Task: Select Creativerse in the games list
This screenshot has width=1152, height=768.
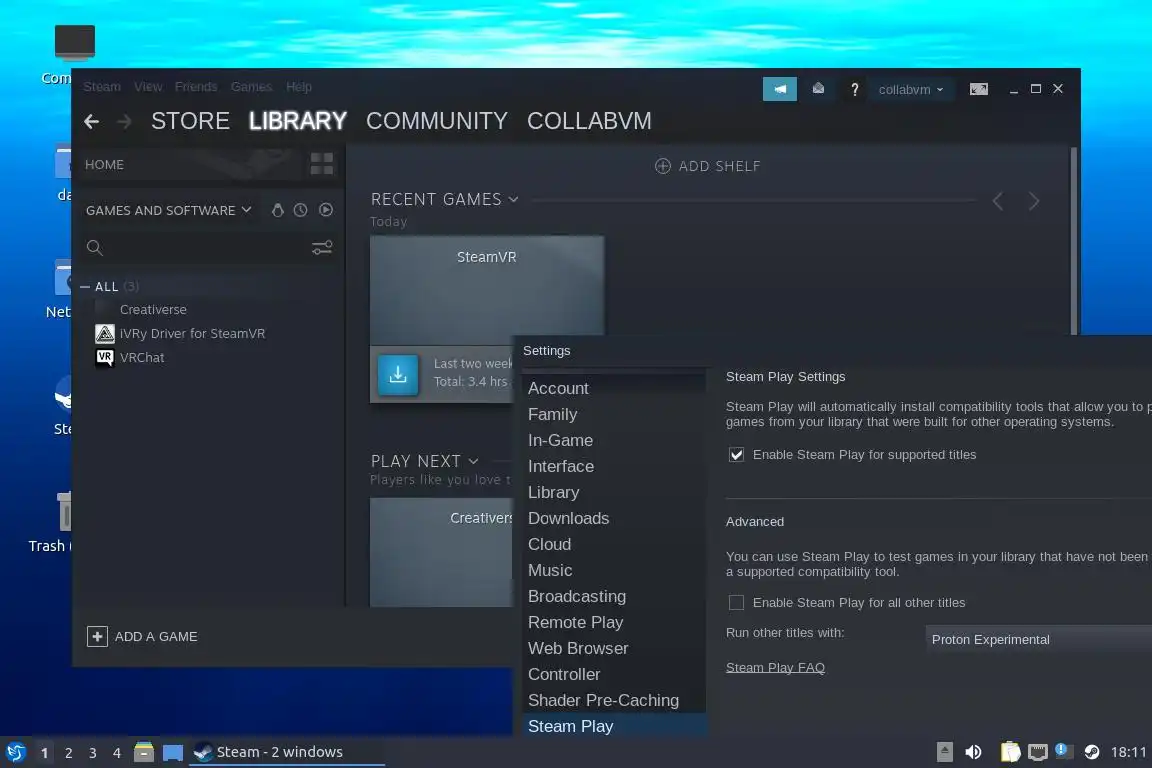Action: [153, 309]
